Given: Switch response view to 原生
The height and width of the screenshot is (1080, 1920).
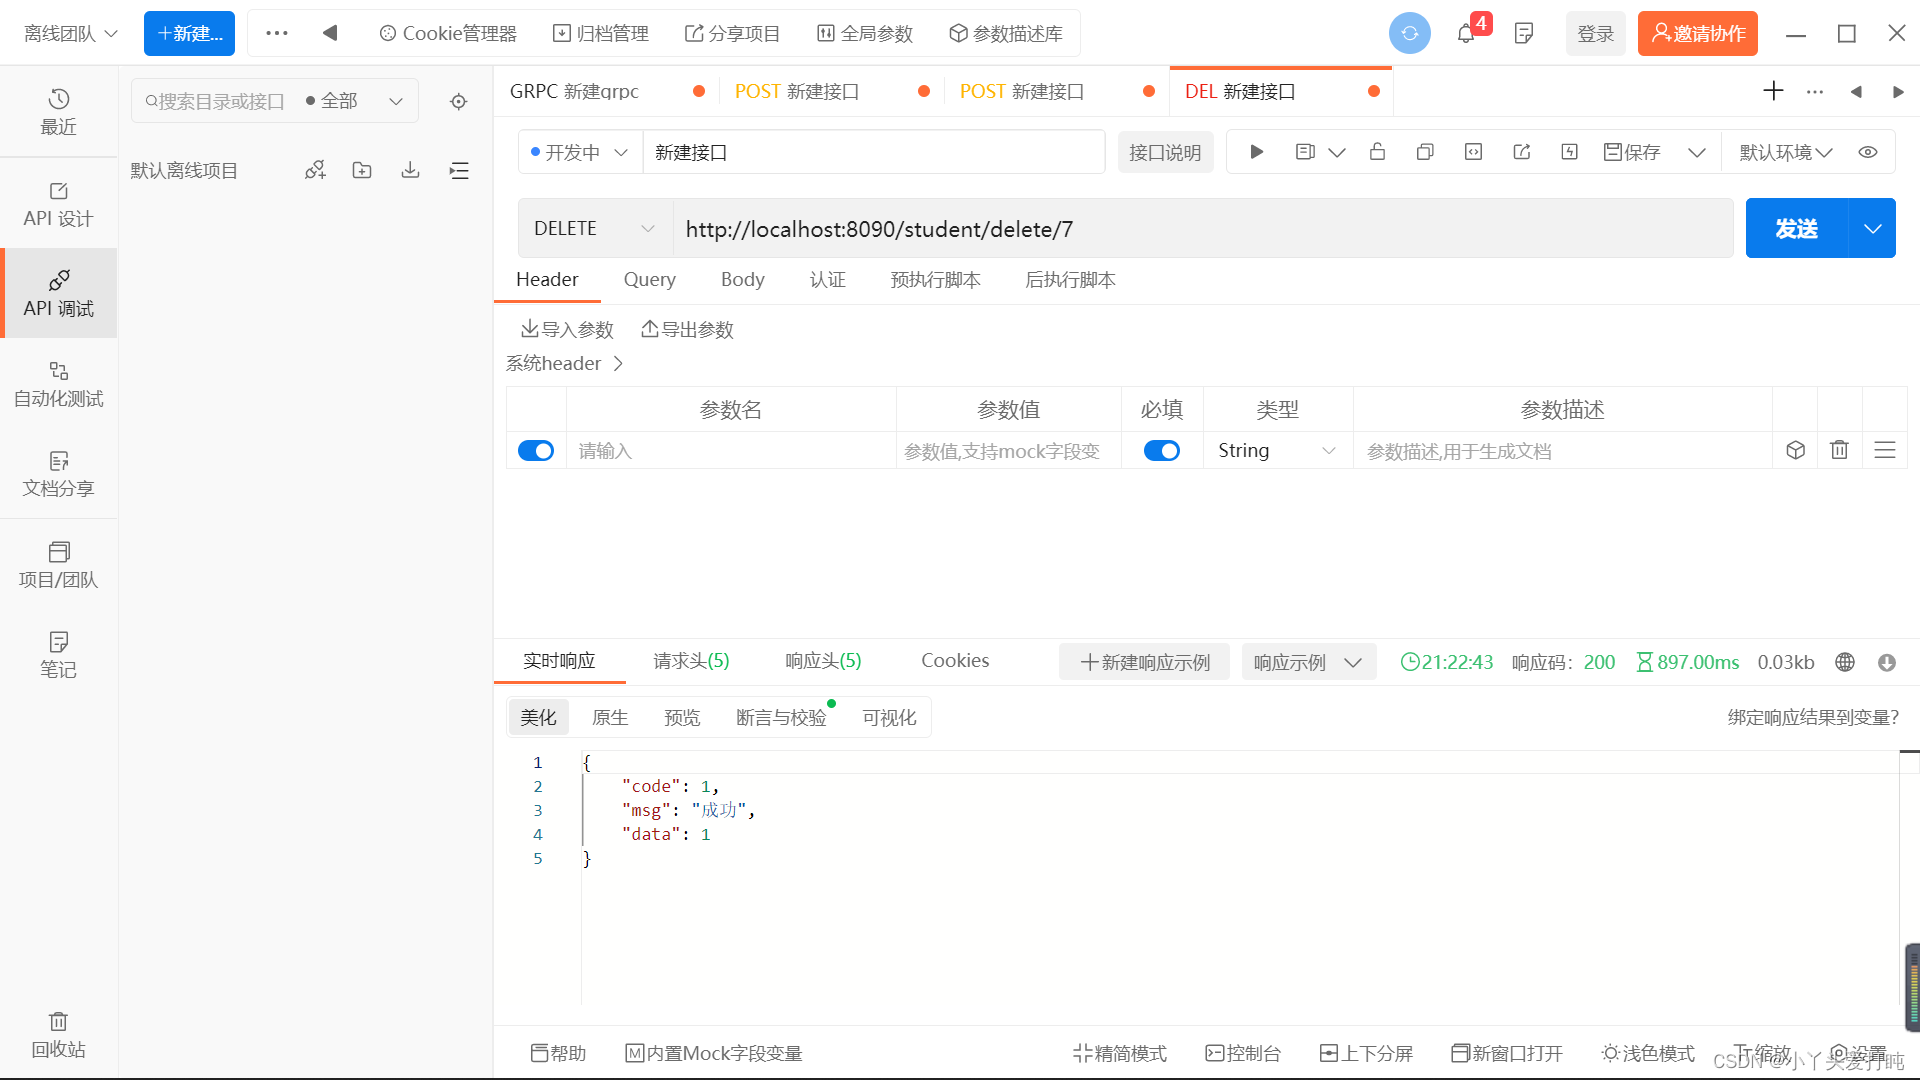Looking at the screenshot, I should 610,717.
